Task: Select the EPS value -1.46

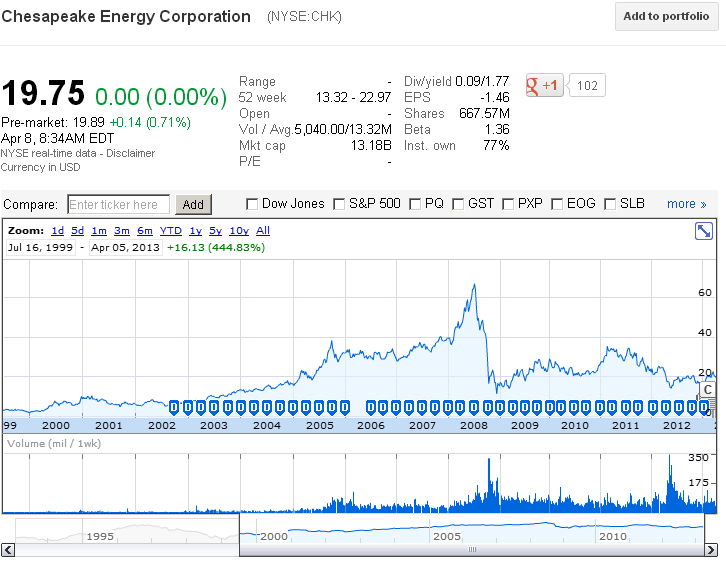Action: pos(494,98)
